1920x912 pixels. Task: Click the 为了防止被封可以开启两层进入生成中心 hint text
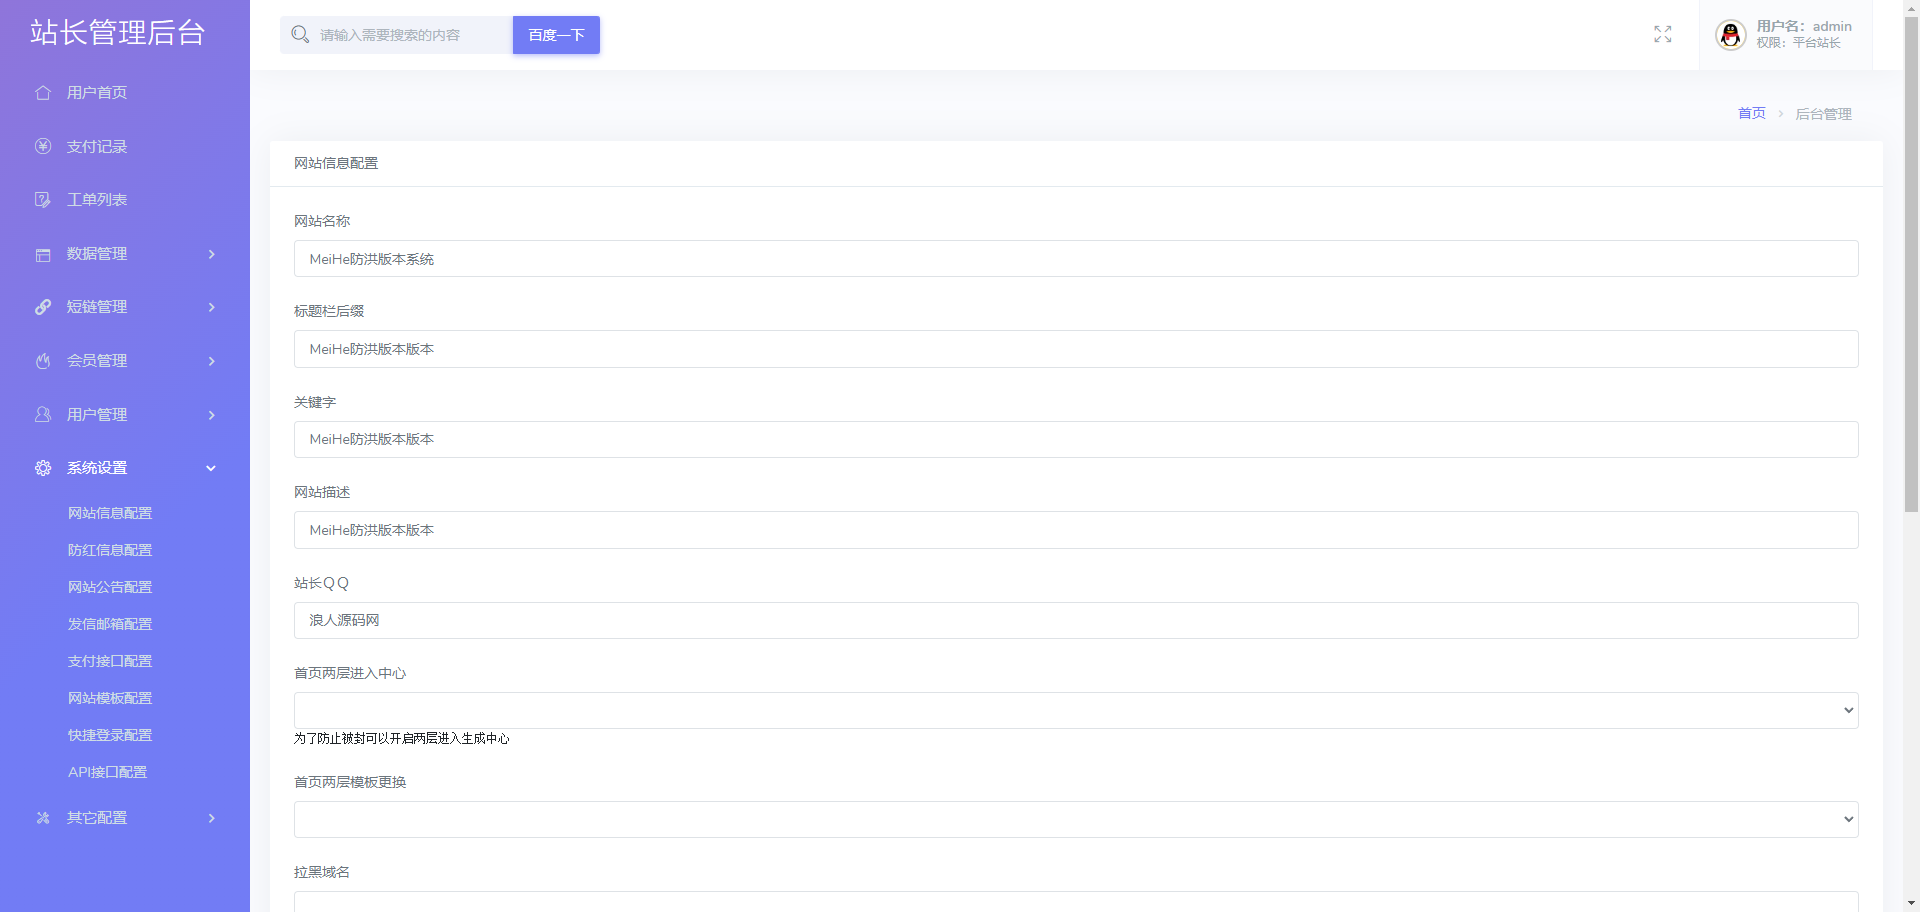click(x=402, y=739)
